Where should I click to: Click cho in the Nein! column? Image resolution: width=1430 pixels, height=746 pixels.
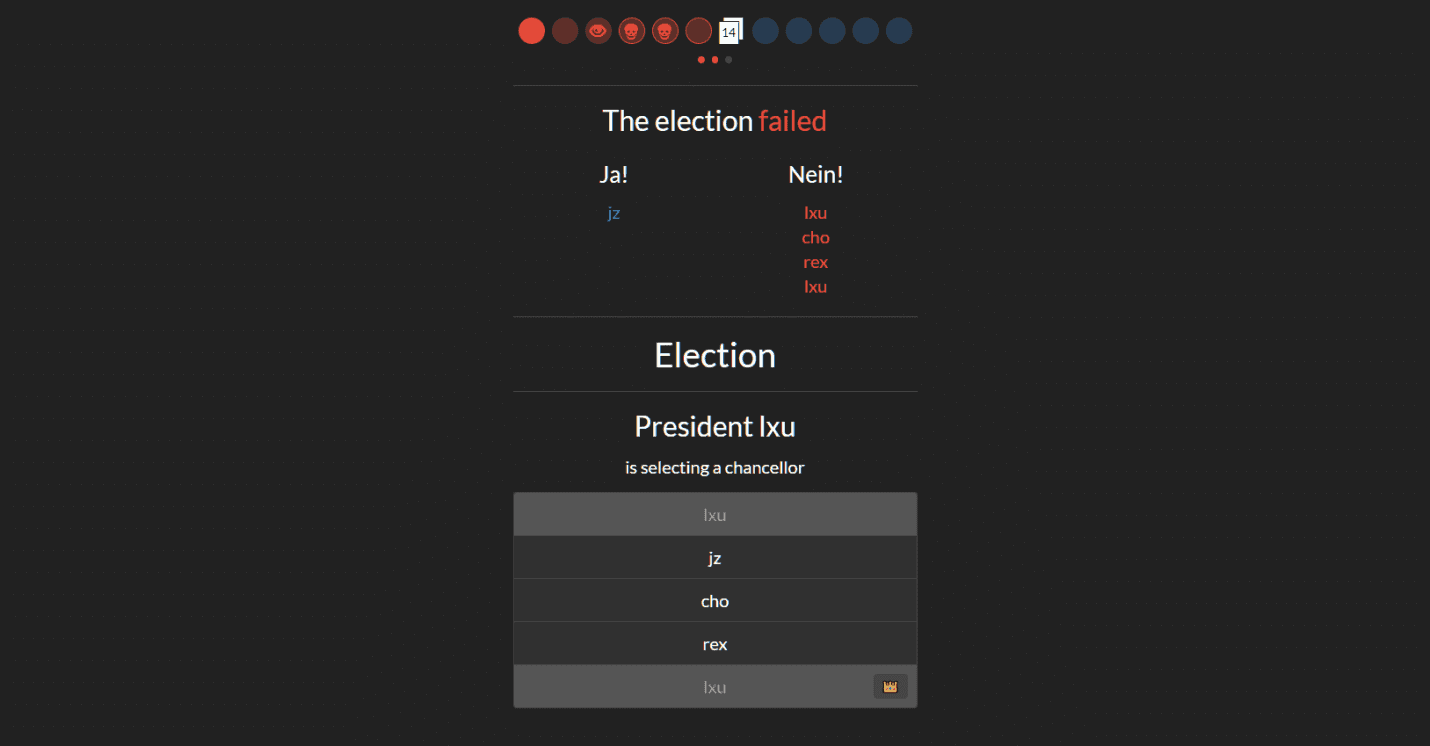pyautogui.click(x=816, y=237)
